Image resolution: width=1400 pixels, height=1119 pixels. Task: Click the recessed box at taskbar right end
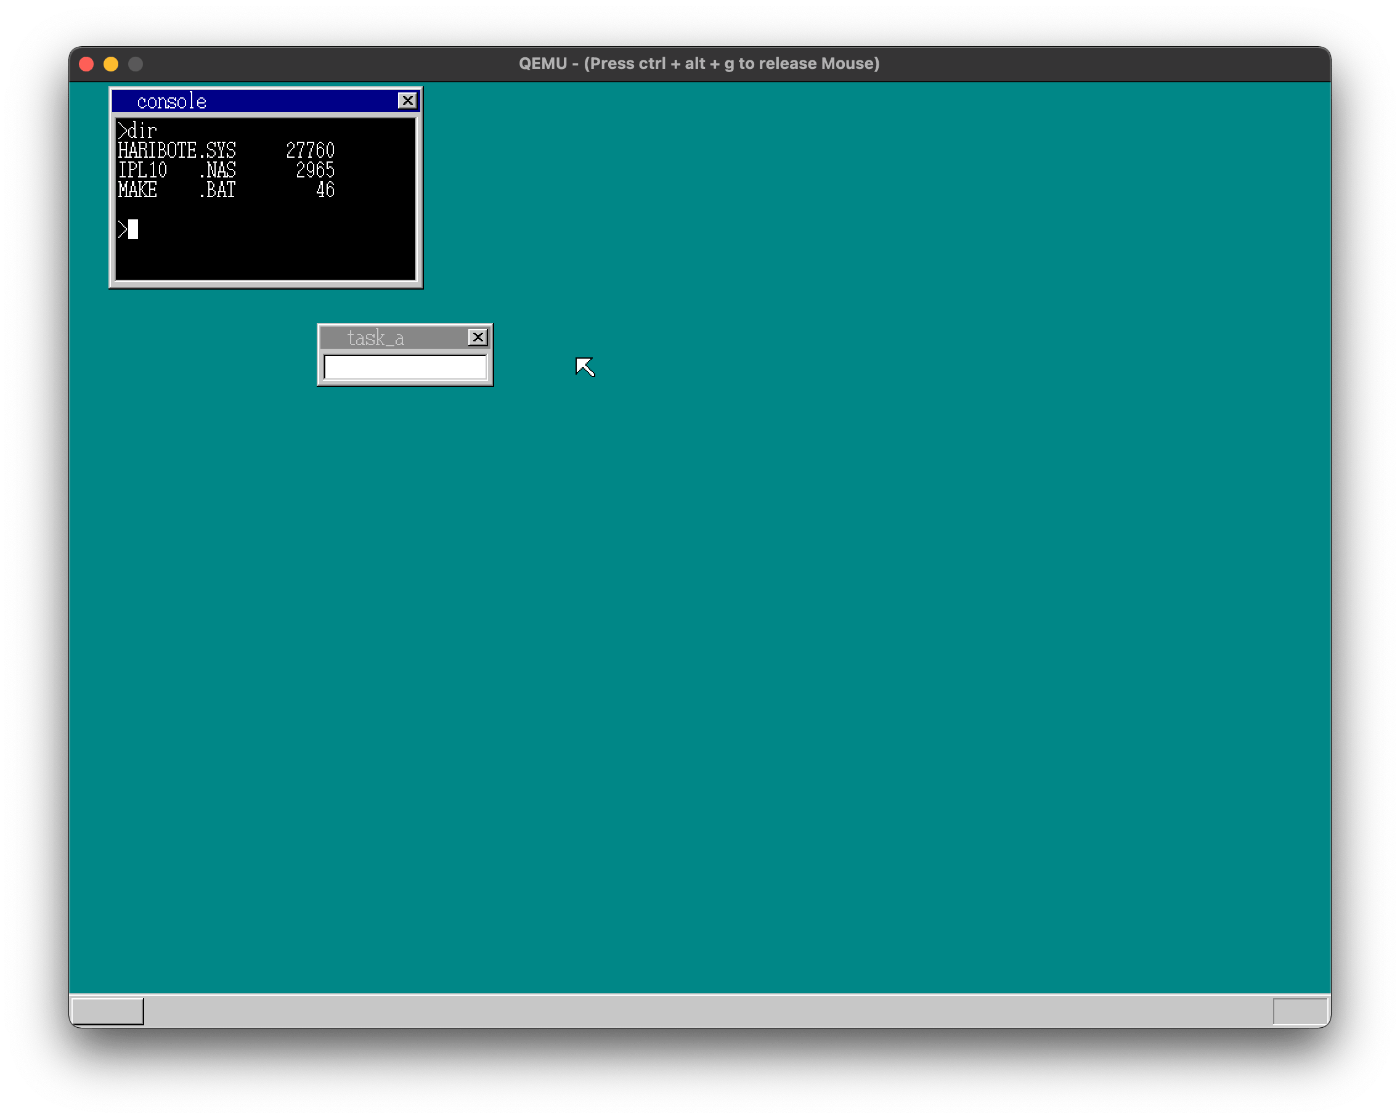coord(1300,1011)
